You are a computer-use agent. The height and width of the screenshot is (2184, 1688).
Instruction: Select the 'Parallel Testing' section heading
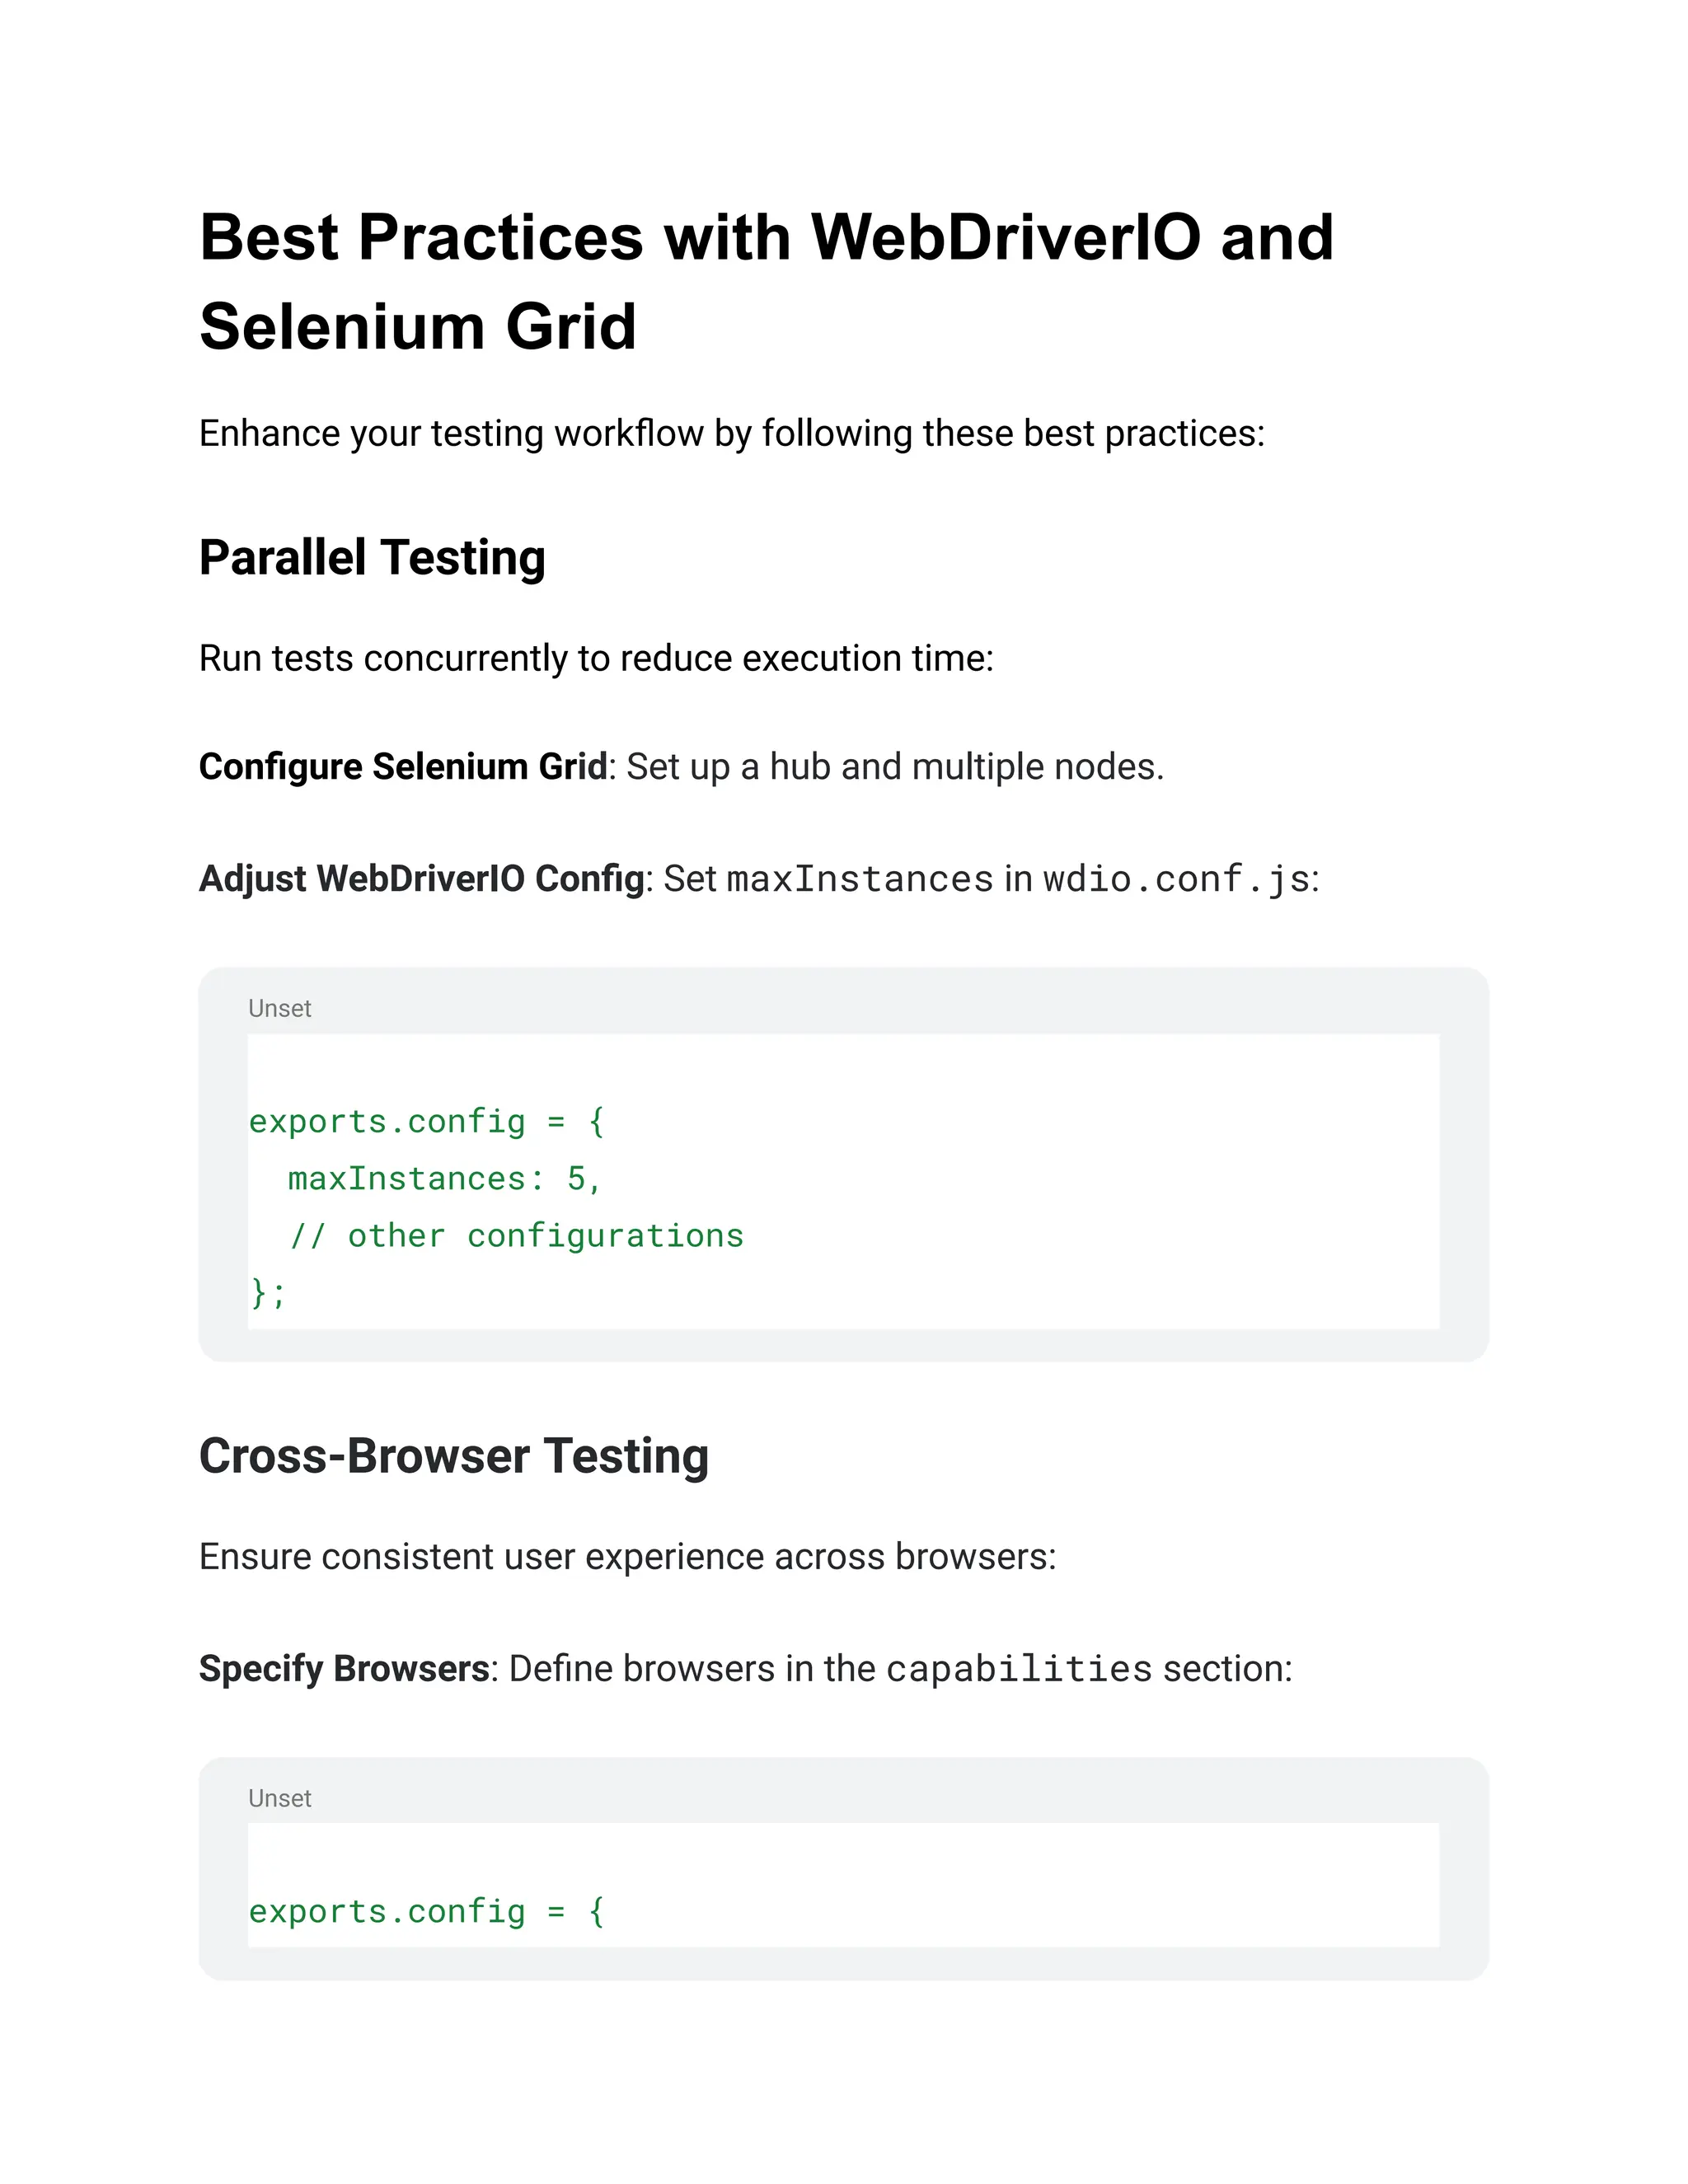[372, 557]
